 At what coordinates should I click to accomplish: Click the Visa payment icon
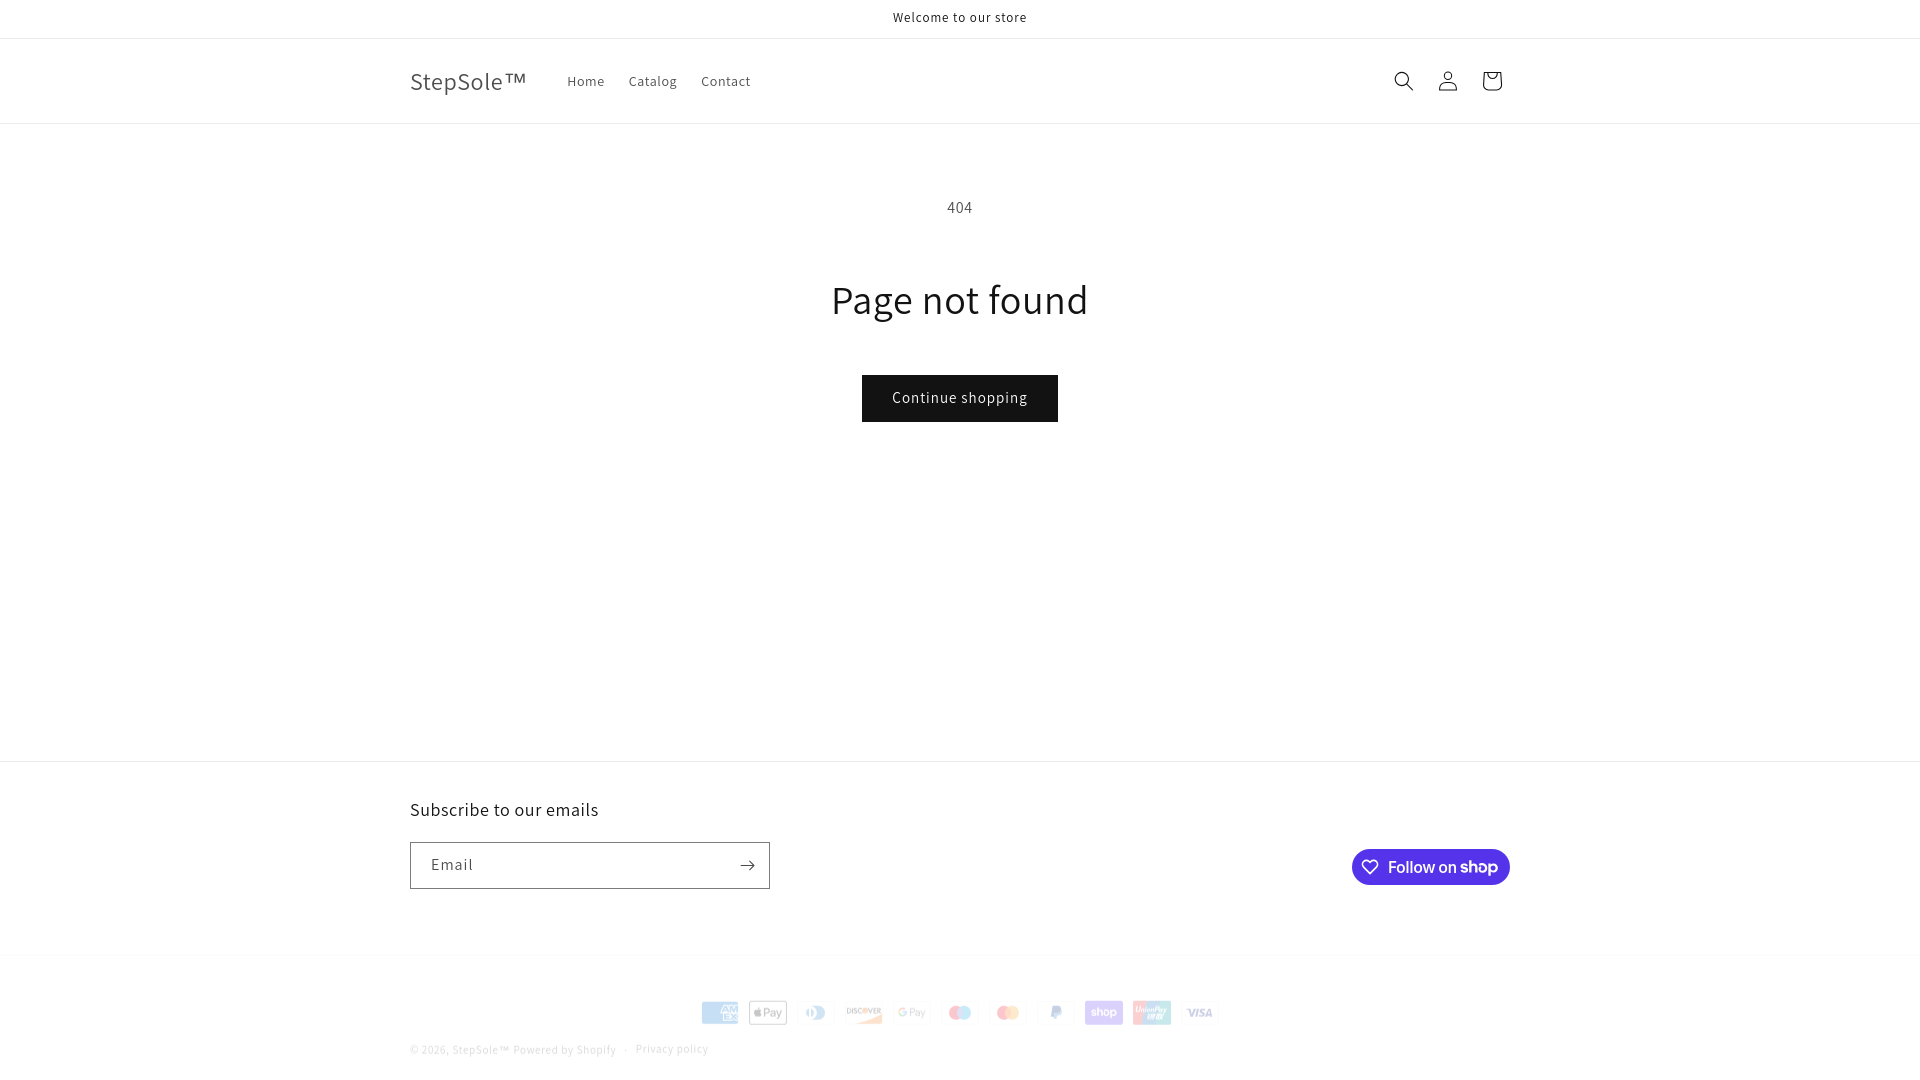pos(1200,1013)
